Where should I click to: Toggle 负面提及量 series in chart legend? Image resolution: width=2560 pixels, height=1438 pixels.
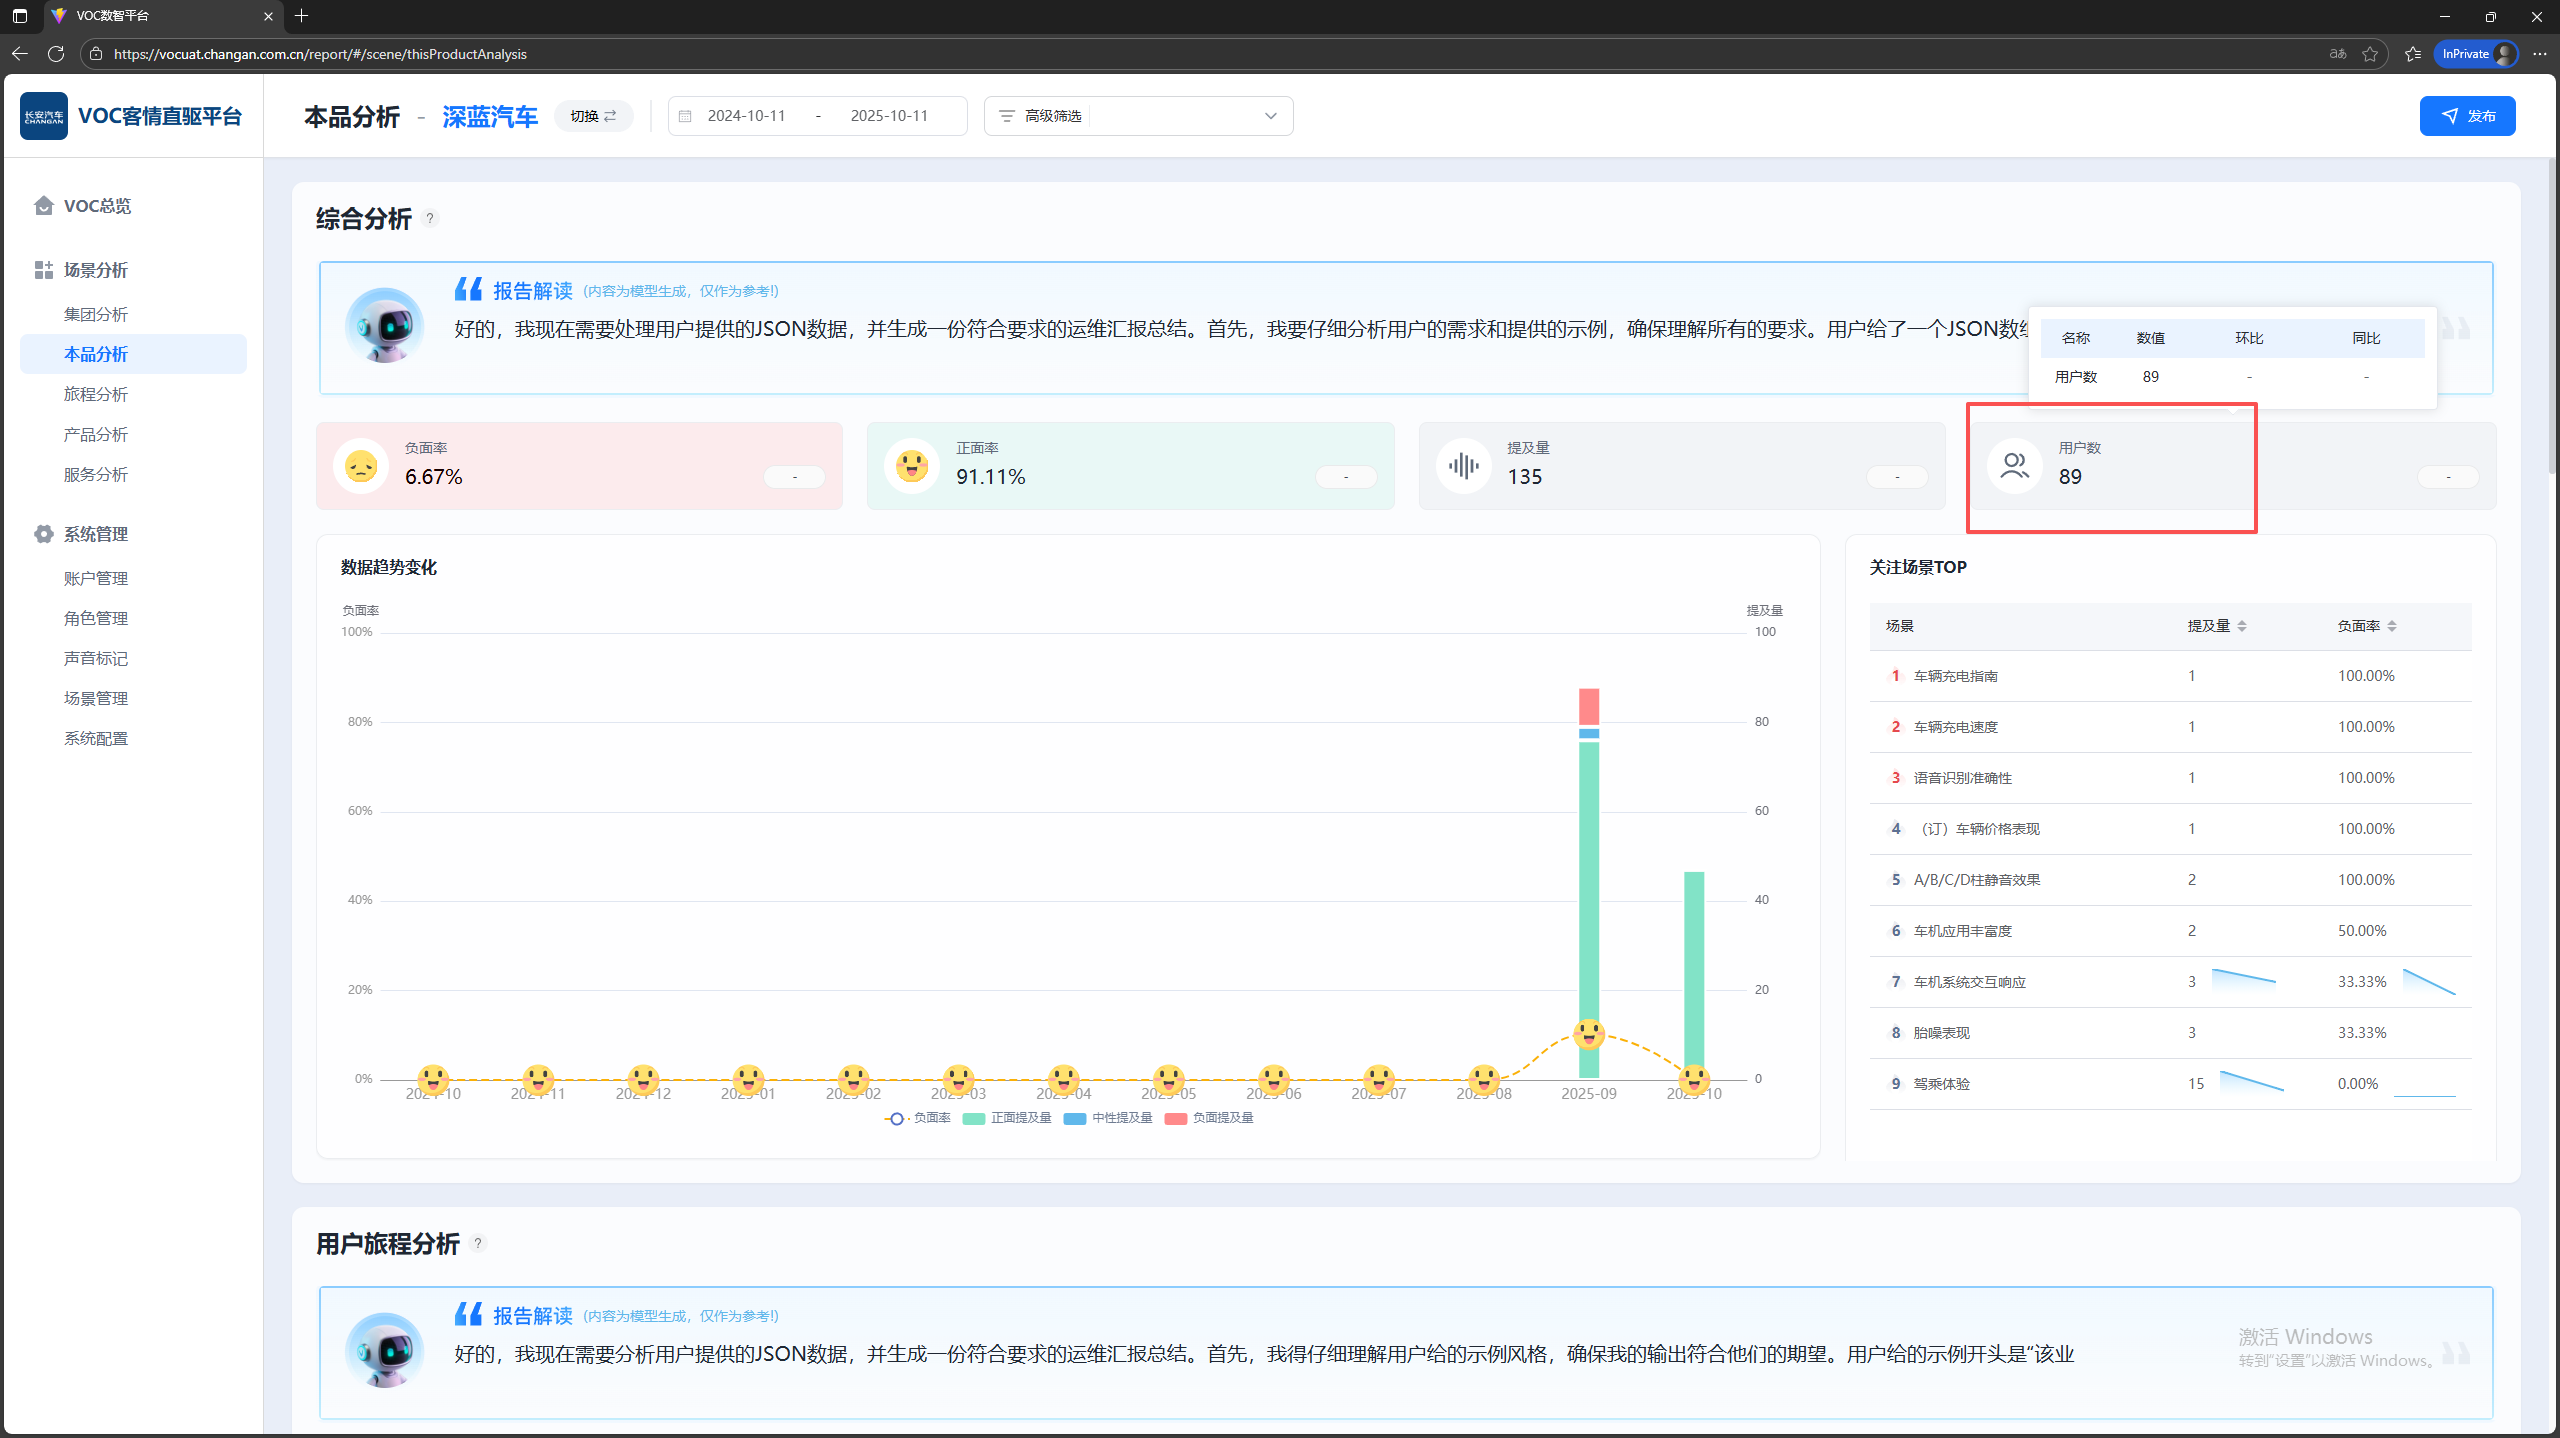[x=1210, y=1118]
